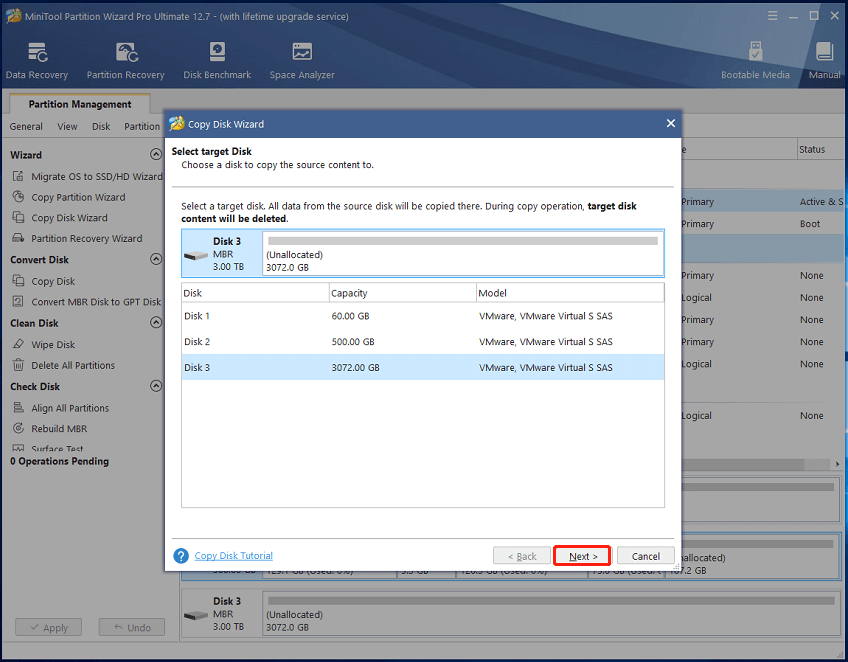Click the Disk column header
This screenshot has width=848, height=662.
[x=255, y=293]
